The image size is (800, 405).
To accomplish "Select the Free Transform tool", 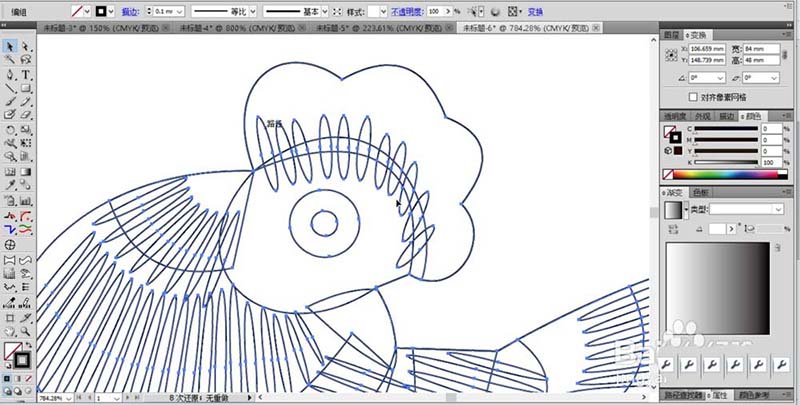I will [x=26, y=143].
